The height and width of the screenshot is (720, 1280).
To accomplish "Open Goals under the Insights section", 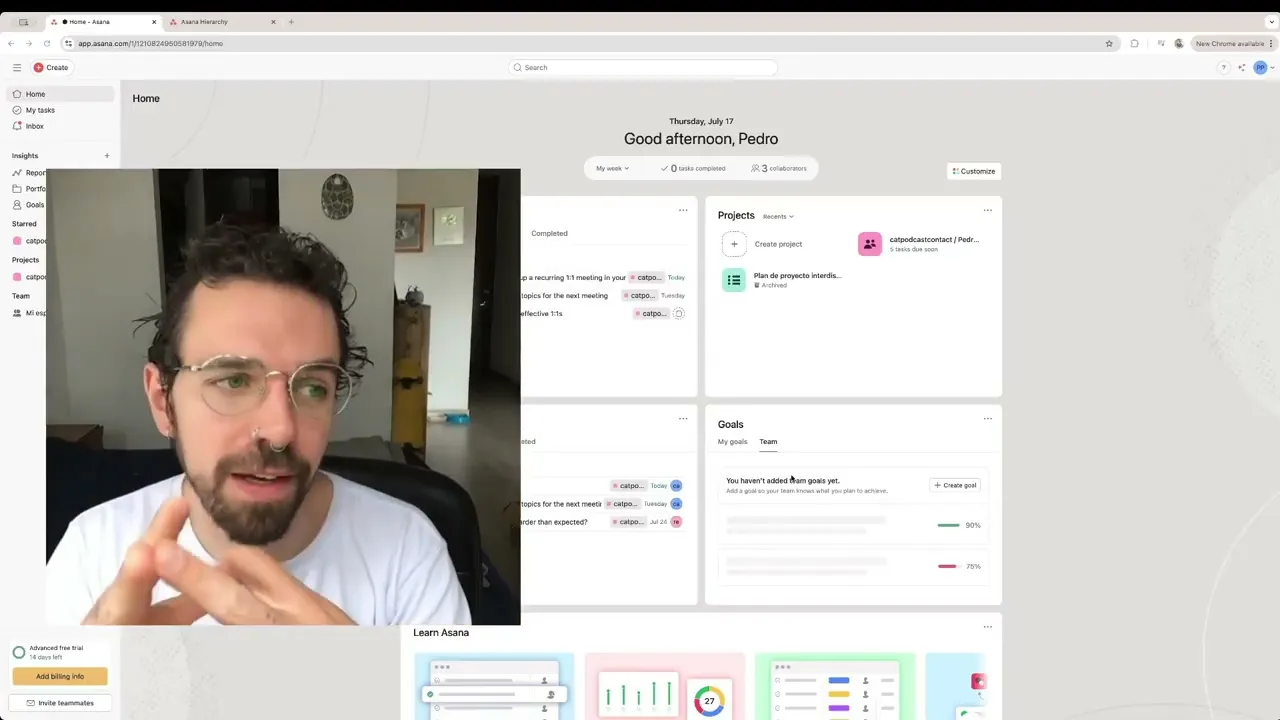I will (34, 204).
